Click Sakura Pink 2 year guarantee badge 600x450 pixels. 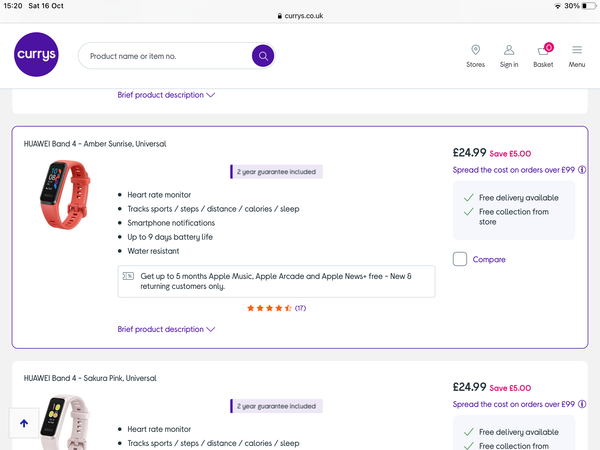tap(276, 406)
